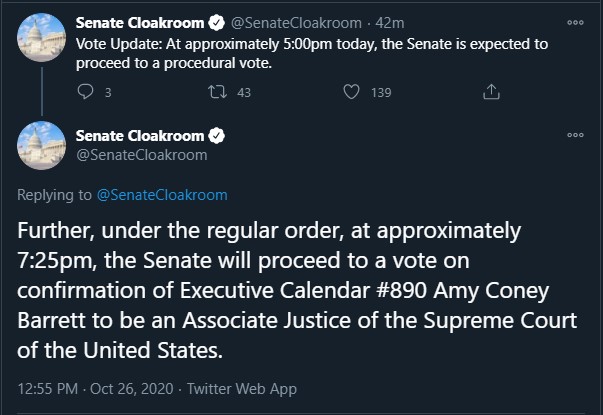
Task: Click the 12:55 PM · Oct 26, 2020 timestamp
Action: tap(95, 388)
